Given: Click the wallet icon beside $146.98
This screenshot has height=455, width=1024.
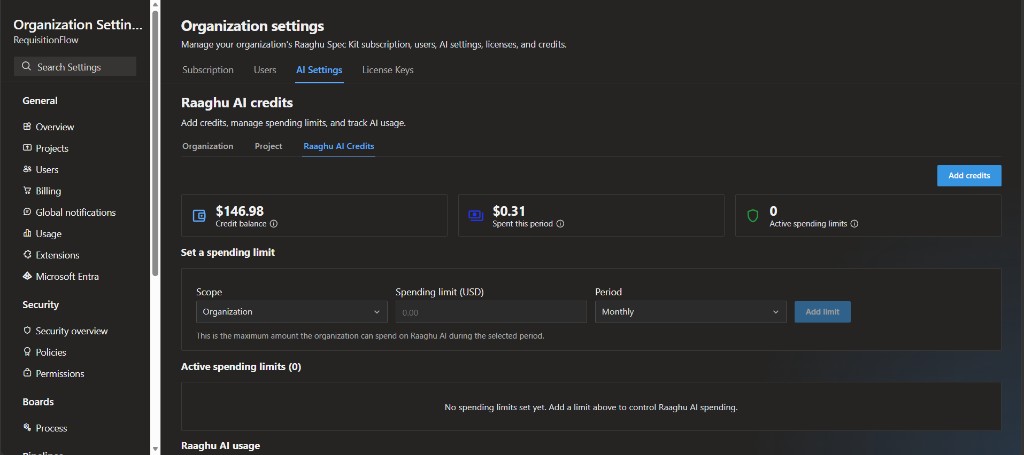Looking at the screenshot, I should tap(199, 215).
